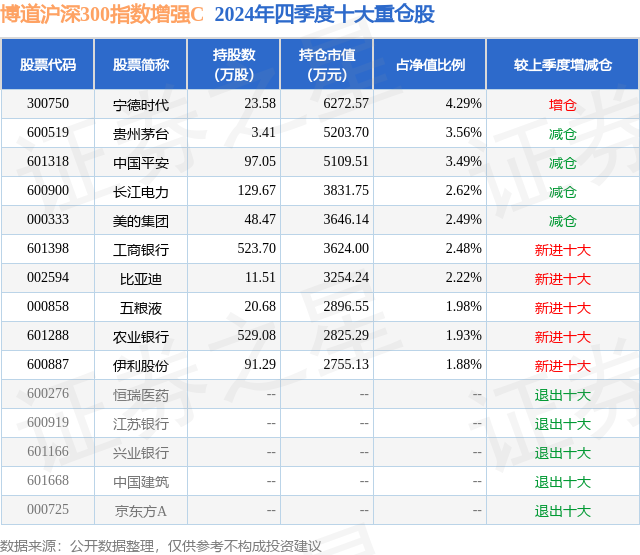
Task: Click the 股票代码 column header
Action: [x=48, y=64]
